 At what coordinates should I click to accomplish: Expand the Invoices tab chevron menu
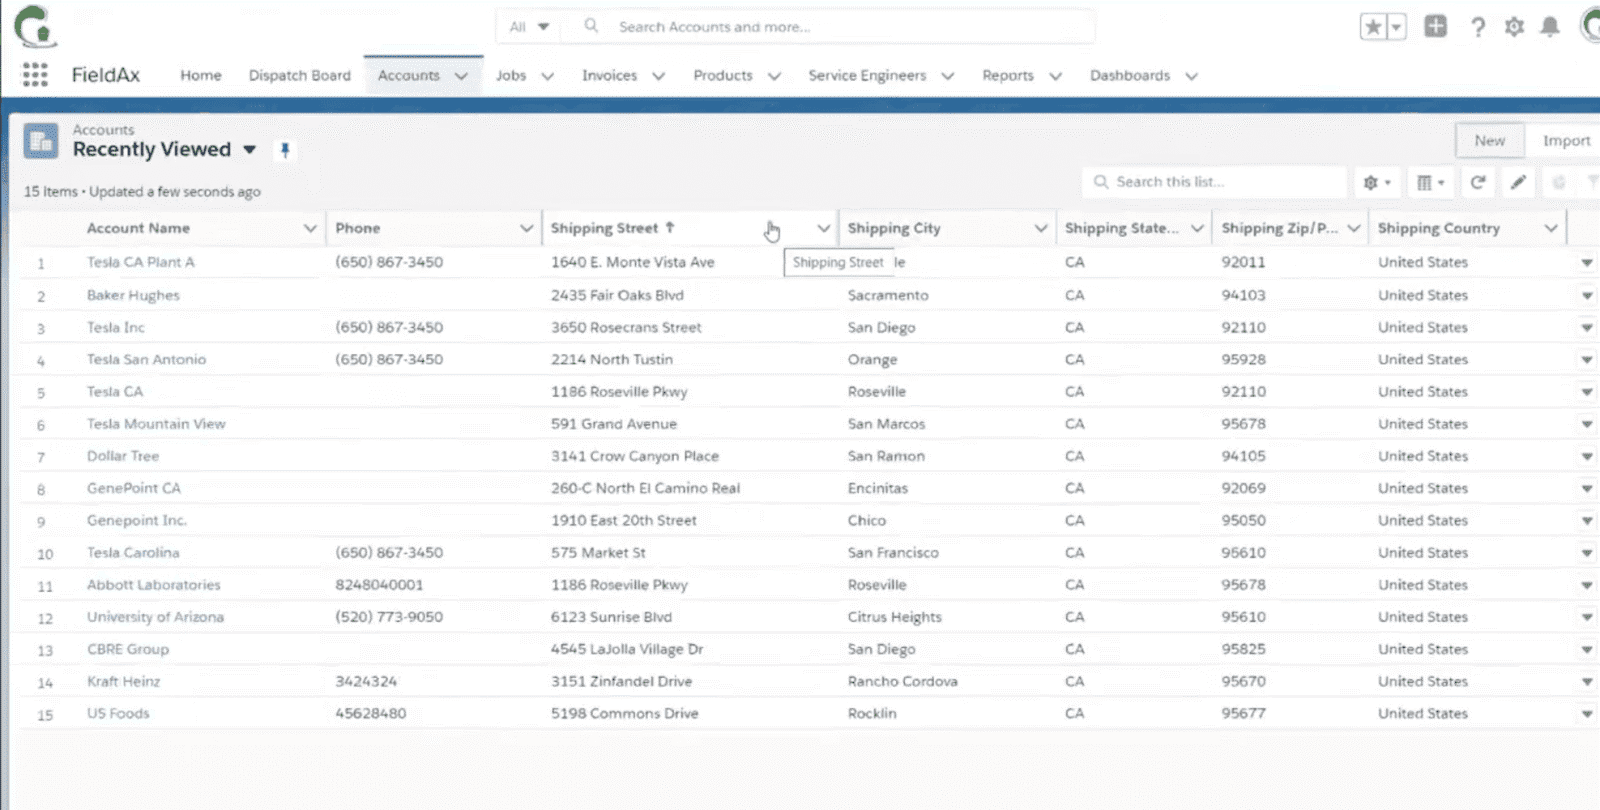pos(658,76)
